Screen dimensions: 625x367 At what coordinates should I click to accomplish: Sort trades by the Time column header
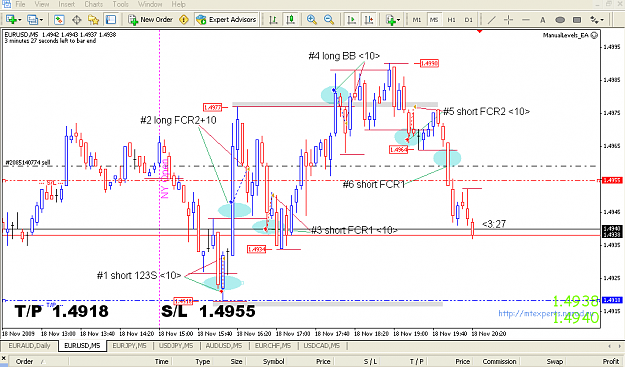(161, 361)
